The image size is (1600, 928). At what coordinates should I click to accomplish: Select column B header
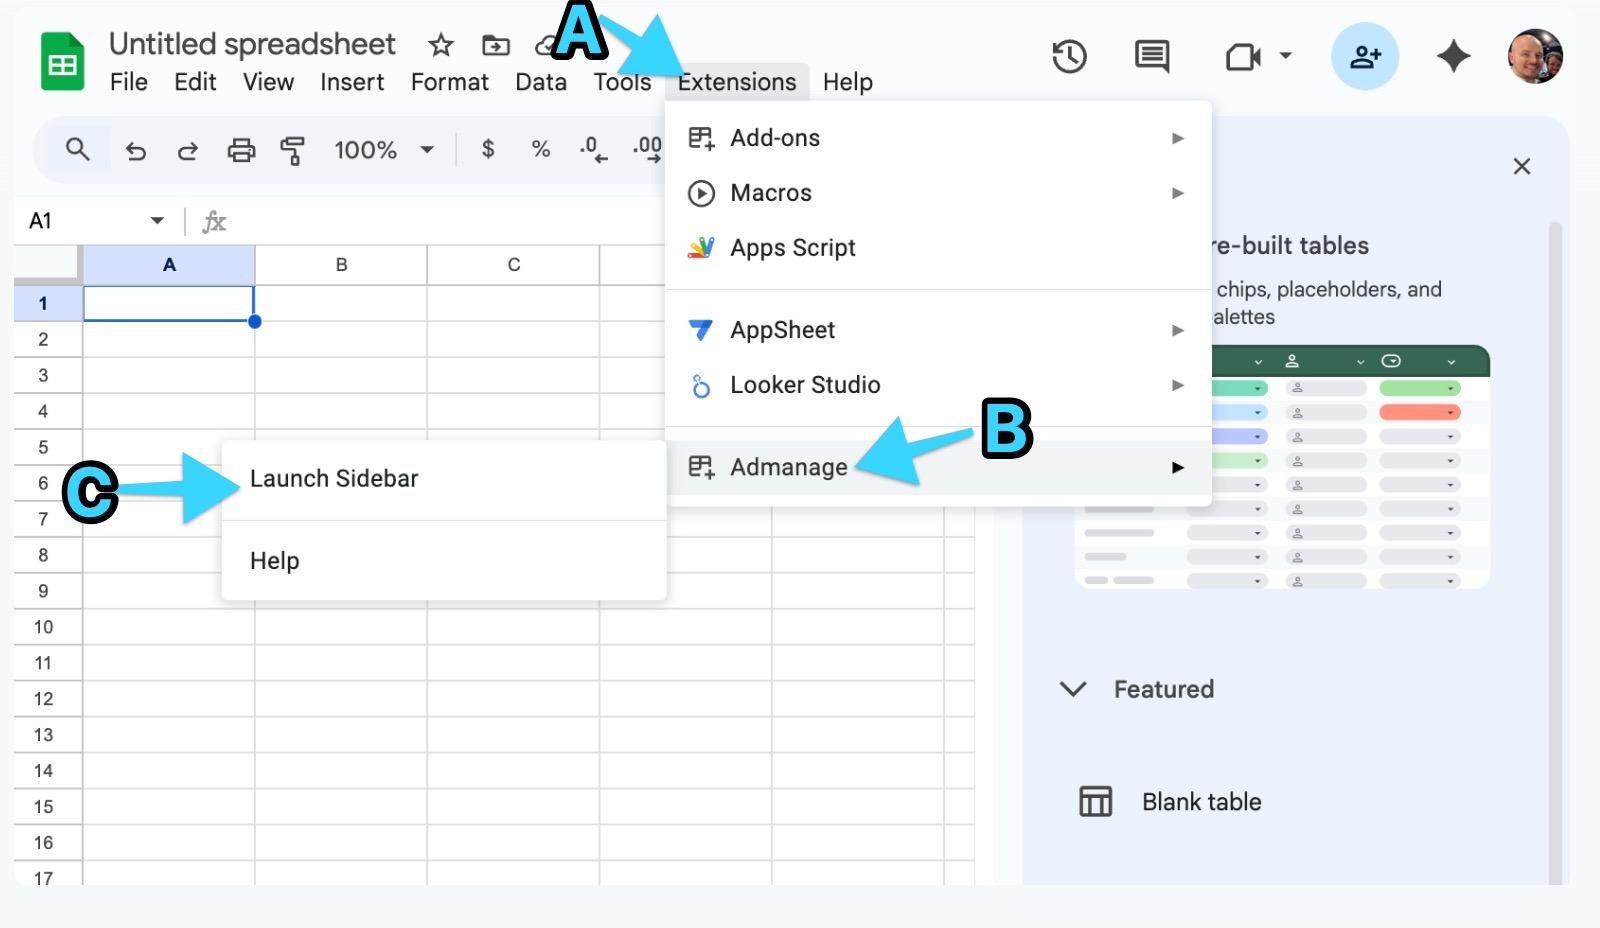point(341,265)
